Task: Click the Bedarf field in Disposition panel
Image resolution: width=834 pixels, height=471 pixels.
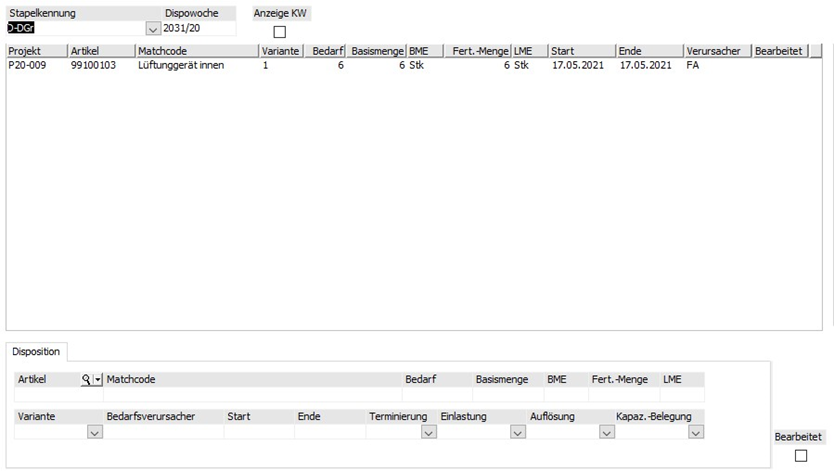Action: [x=436, y=395]
